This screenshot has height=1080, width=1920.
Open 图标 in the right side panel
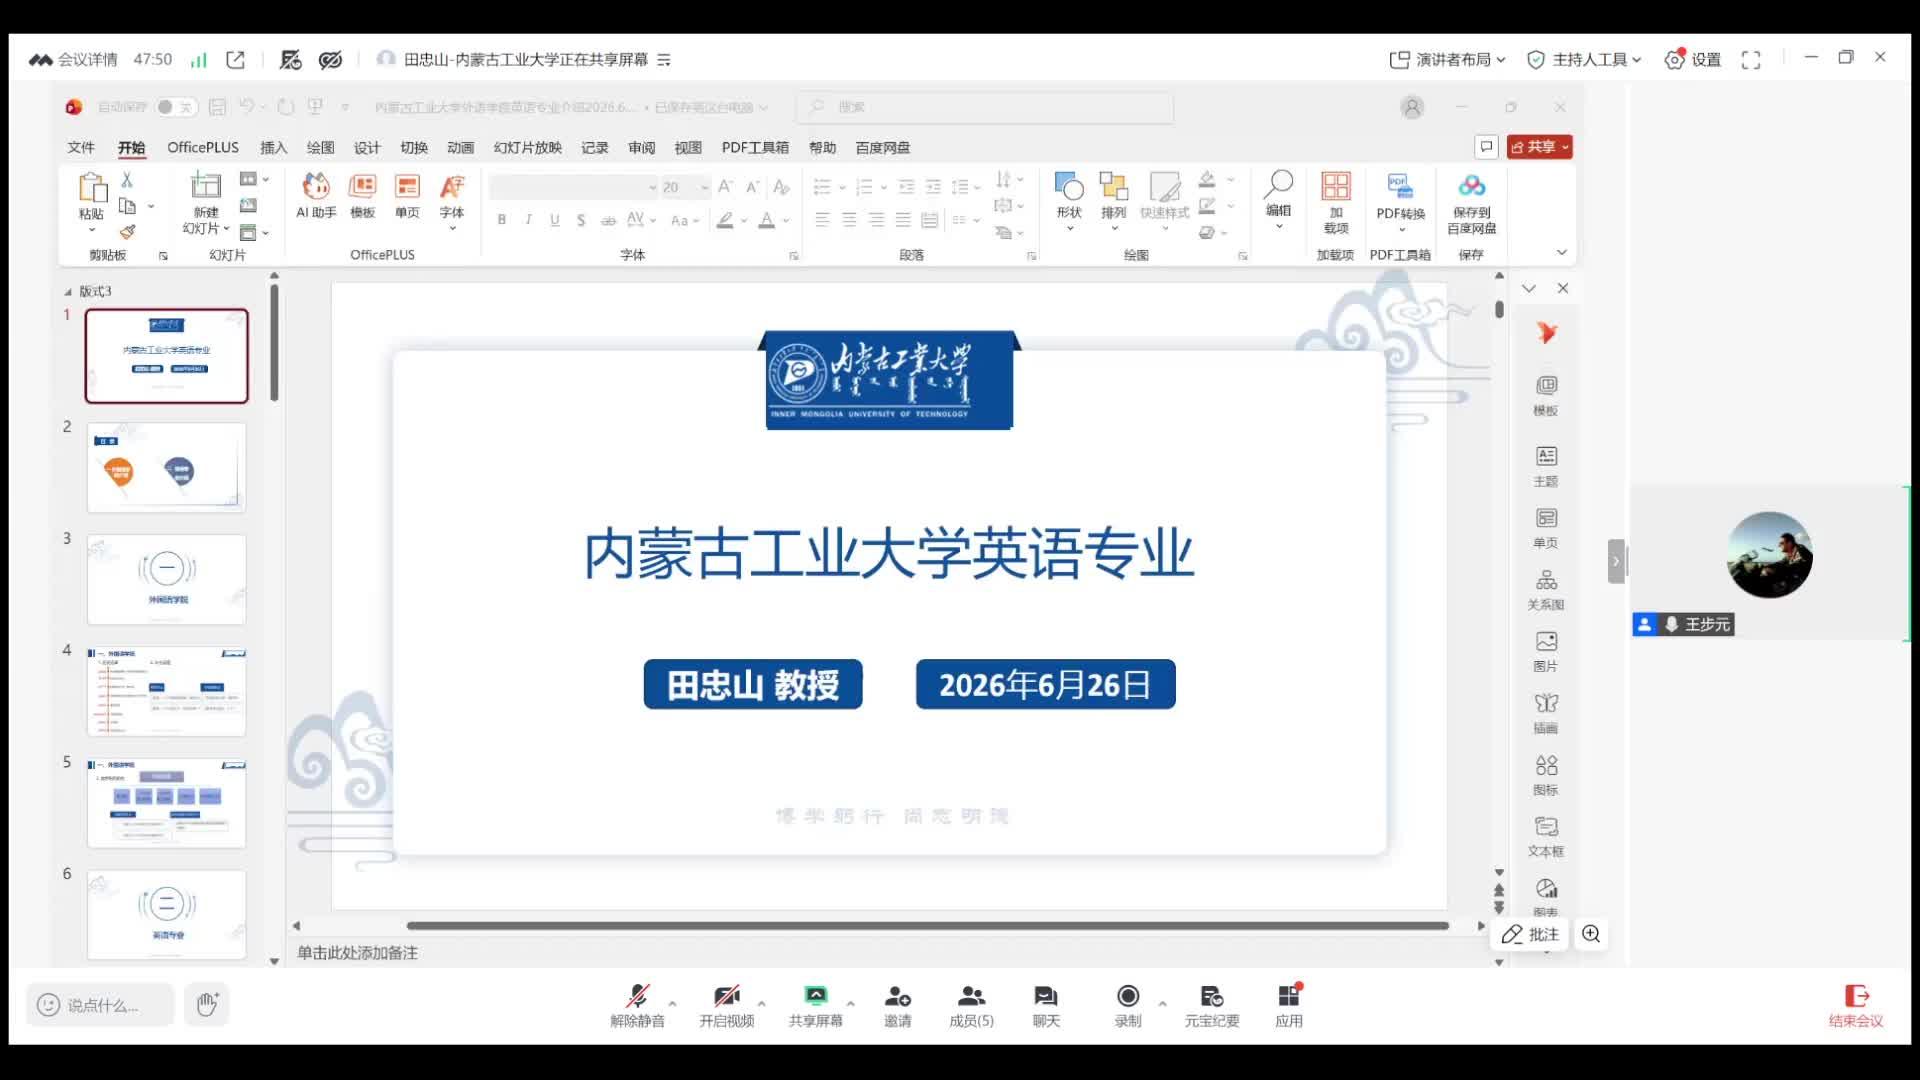tap(1546, 775)
